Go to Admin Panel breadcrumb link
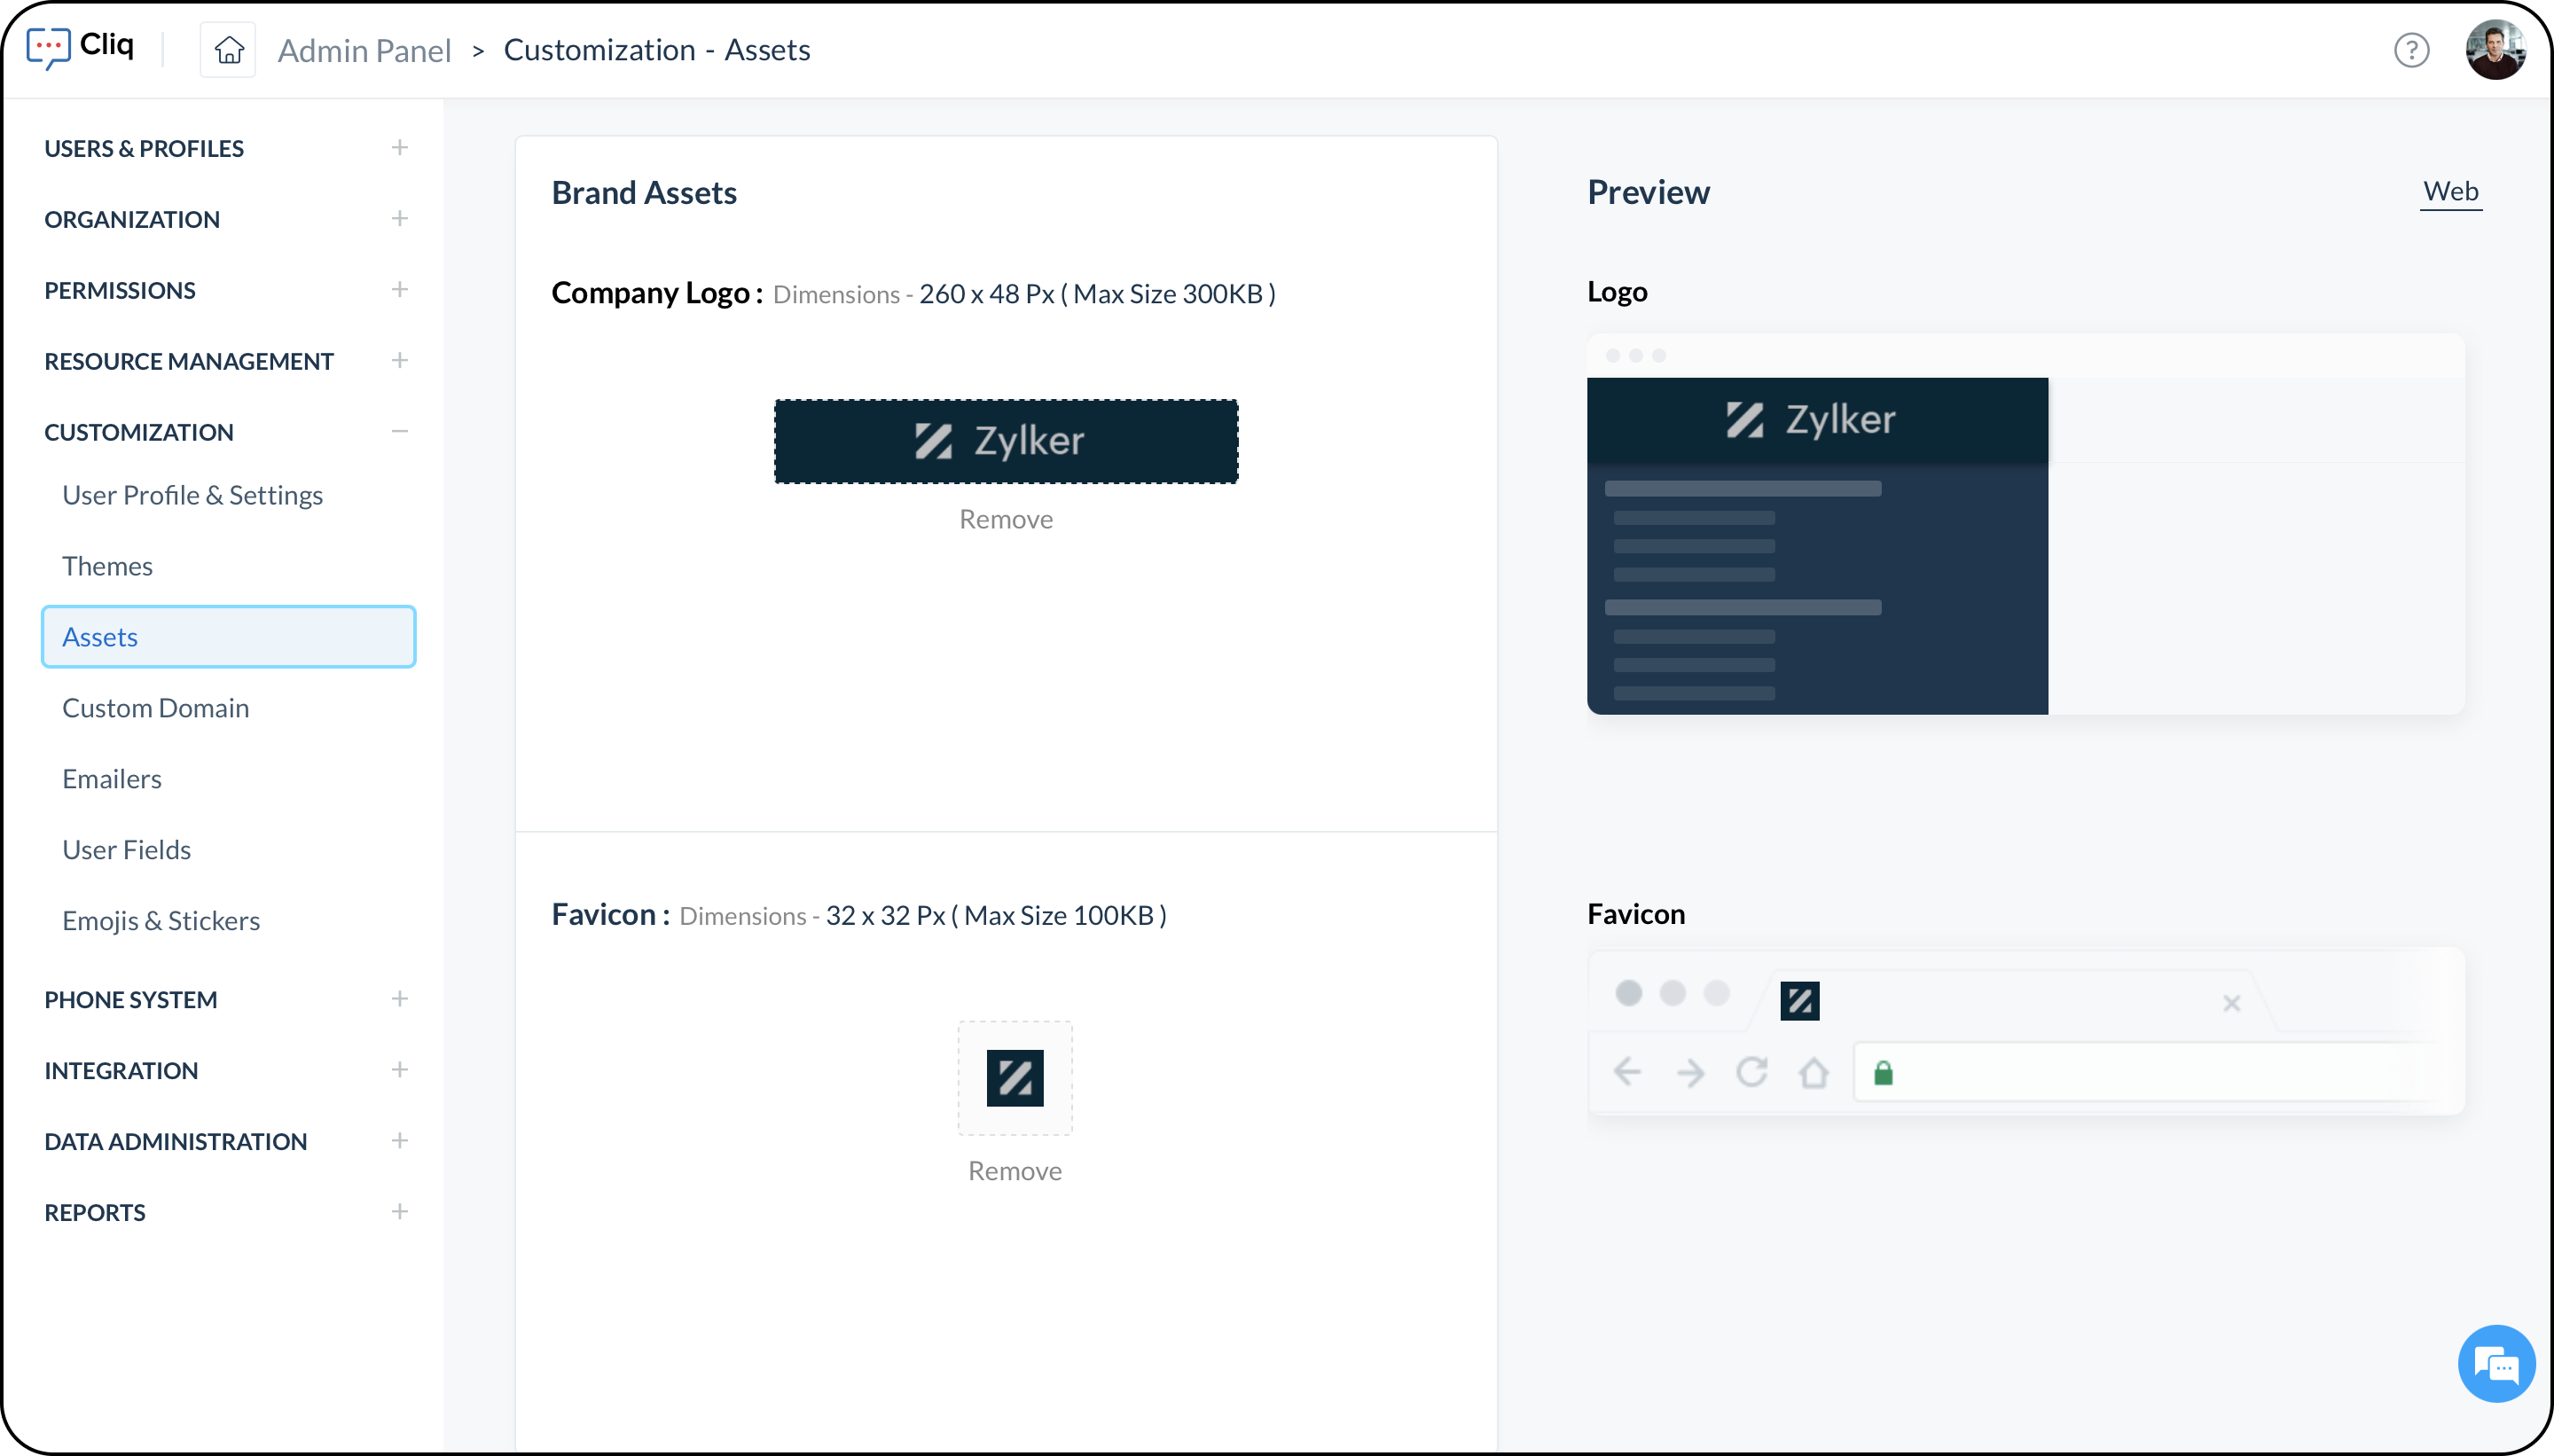This screenshot has height=1456, width=2554. pyautogui.click(x=364, y=50)
